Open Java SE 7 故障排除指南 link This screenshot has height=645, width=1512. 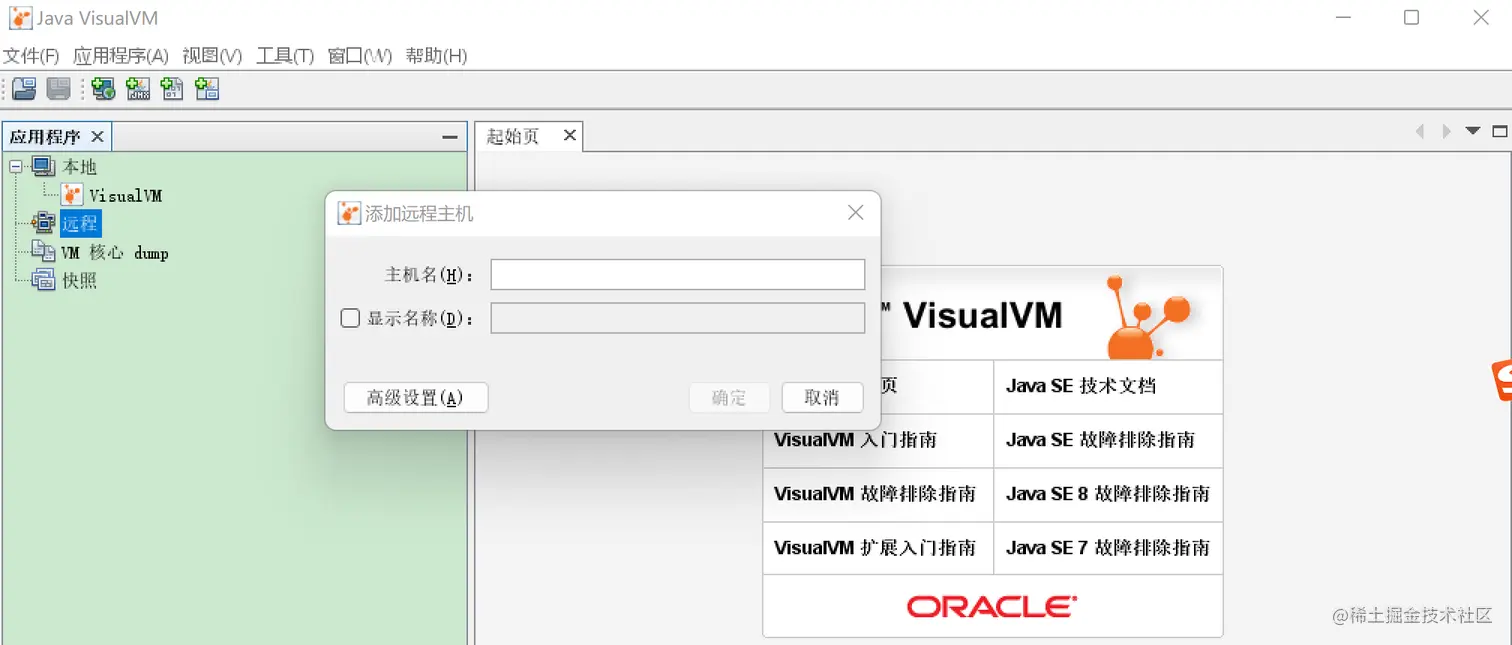[x=1108, y=548]
